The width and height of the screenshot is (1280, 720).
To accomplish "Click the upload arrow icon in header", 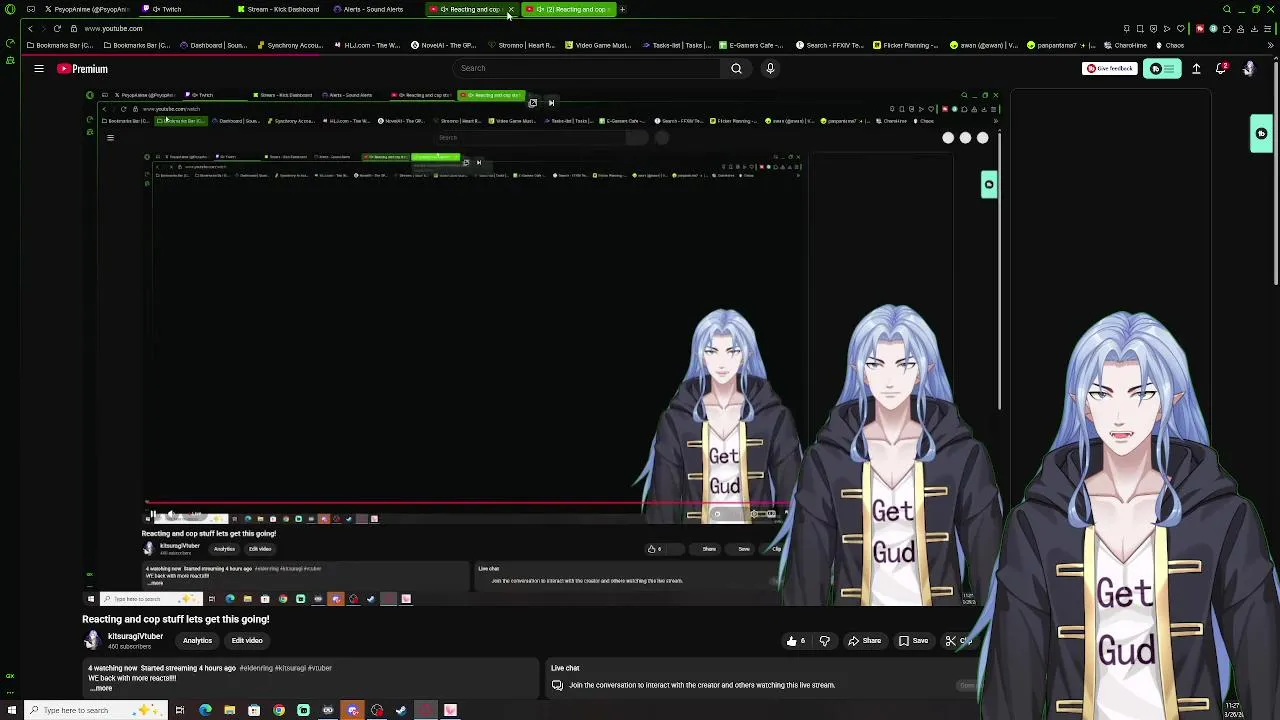I will pos(1196,69).
